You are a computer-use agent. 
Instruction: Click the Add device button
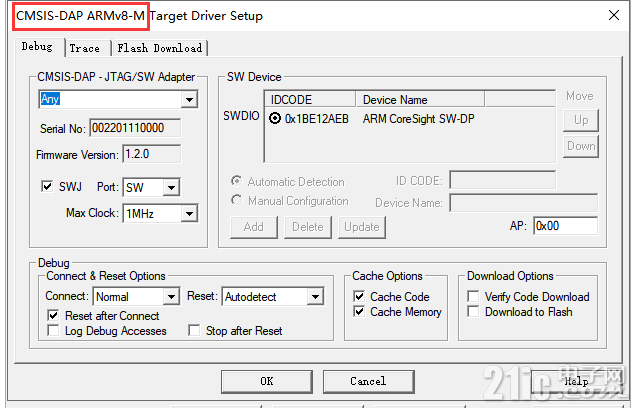click(x=254, y=227)
